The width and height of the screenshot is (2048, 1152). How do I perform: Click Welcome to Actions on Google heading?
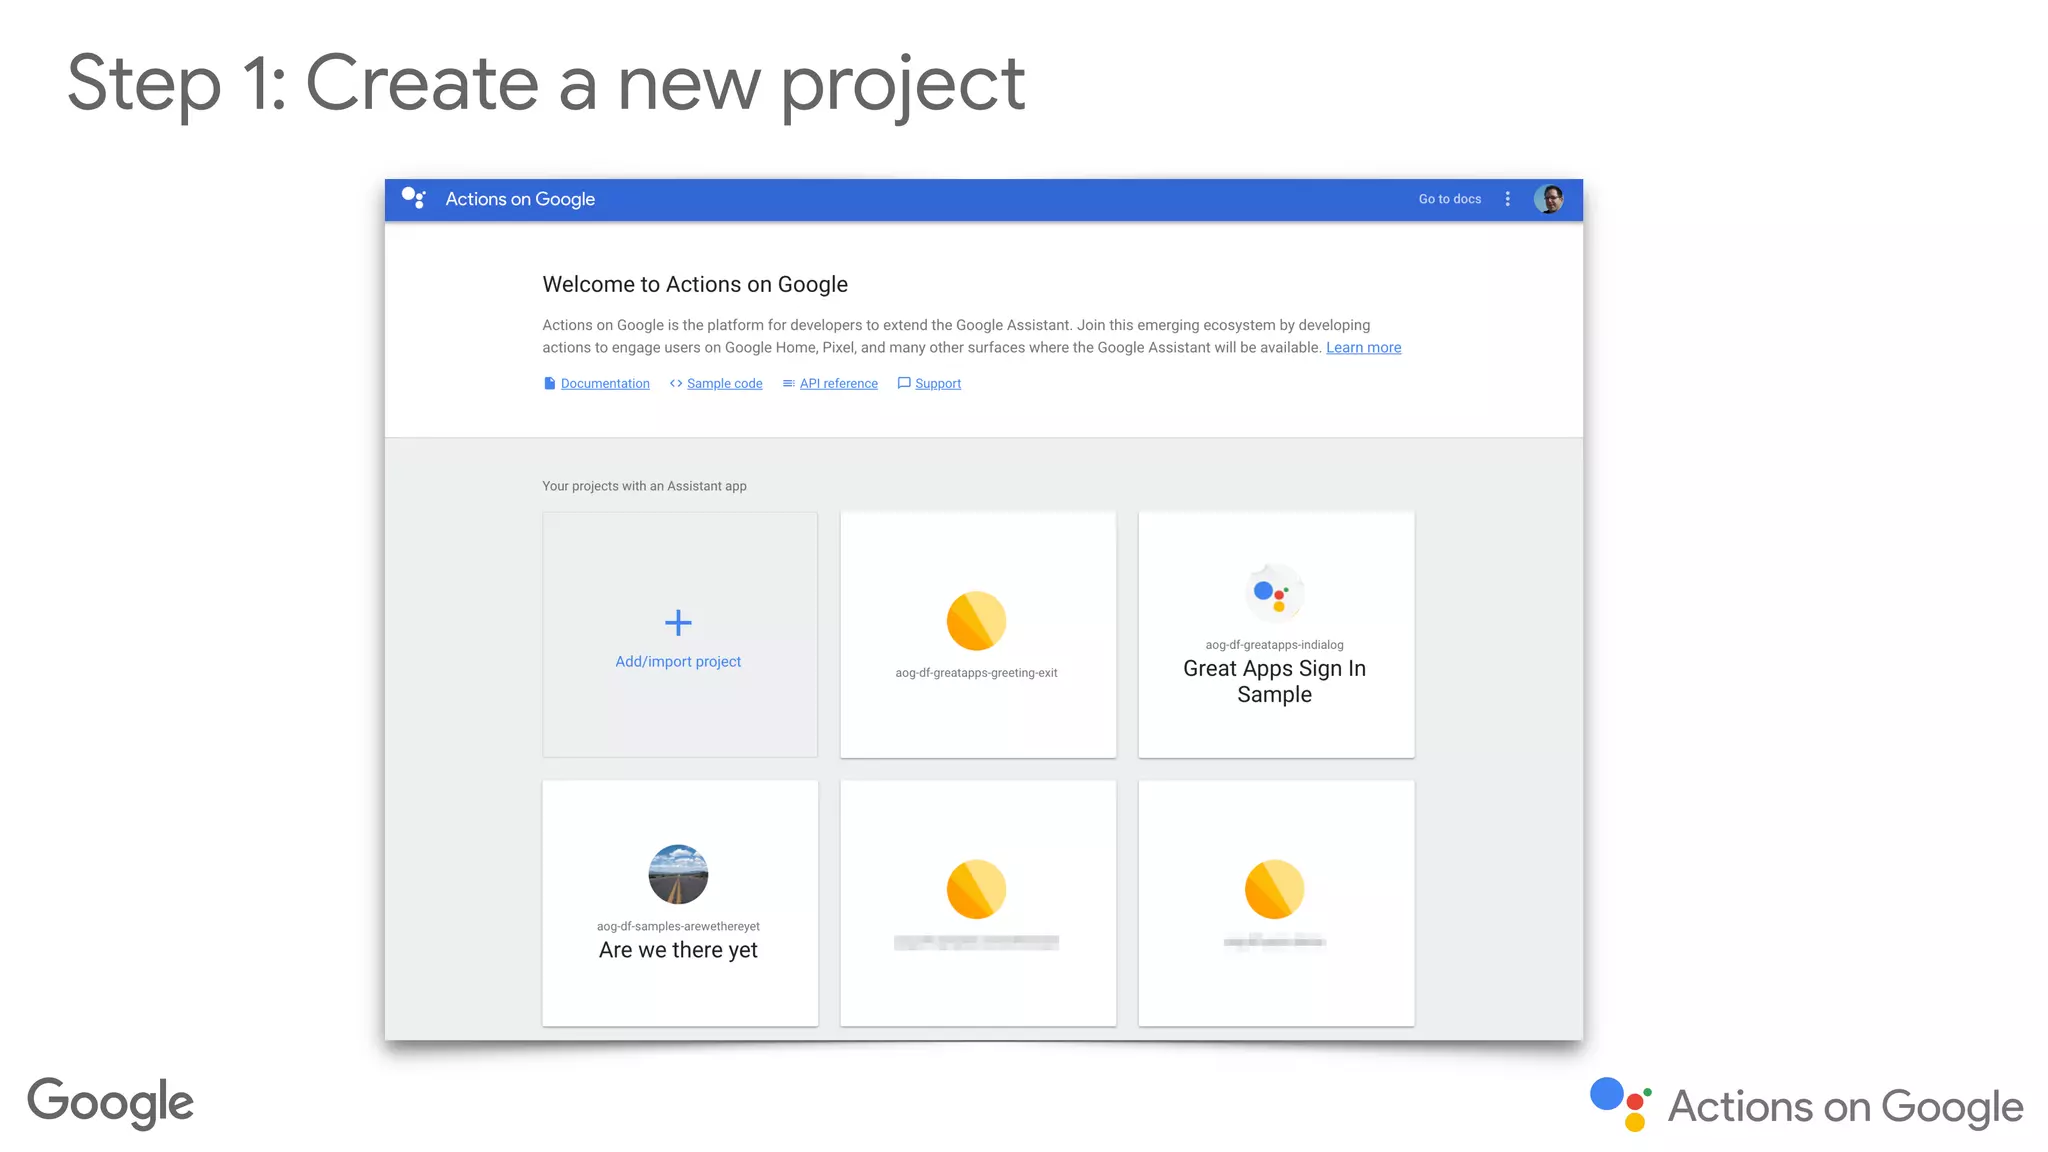coord(695,285)
